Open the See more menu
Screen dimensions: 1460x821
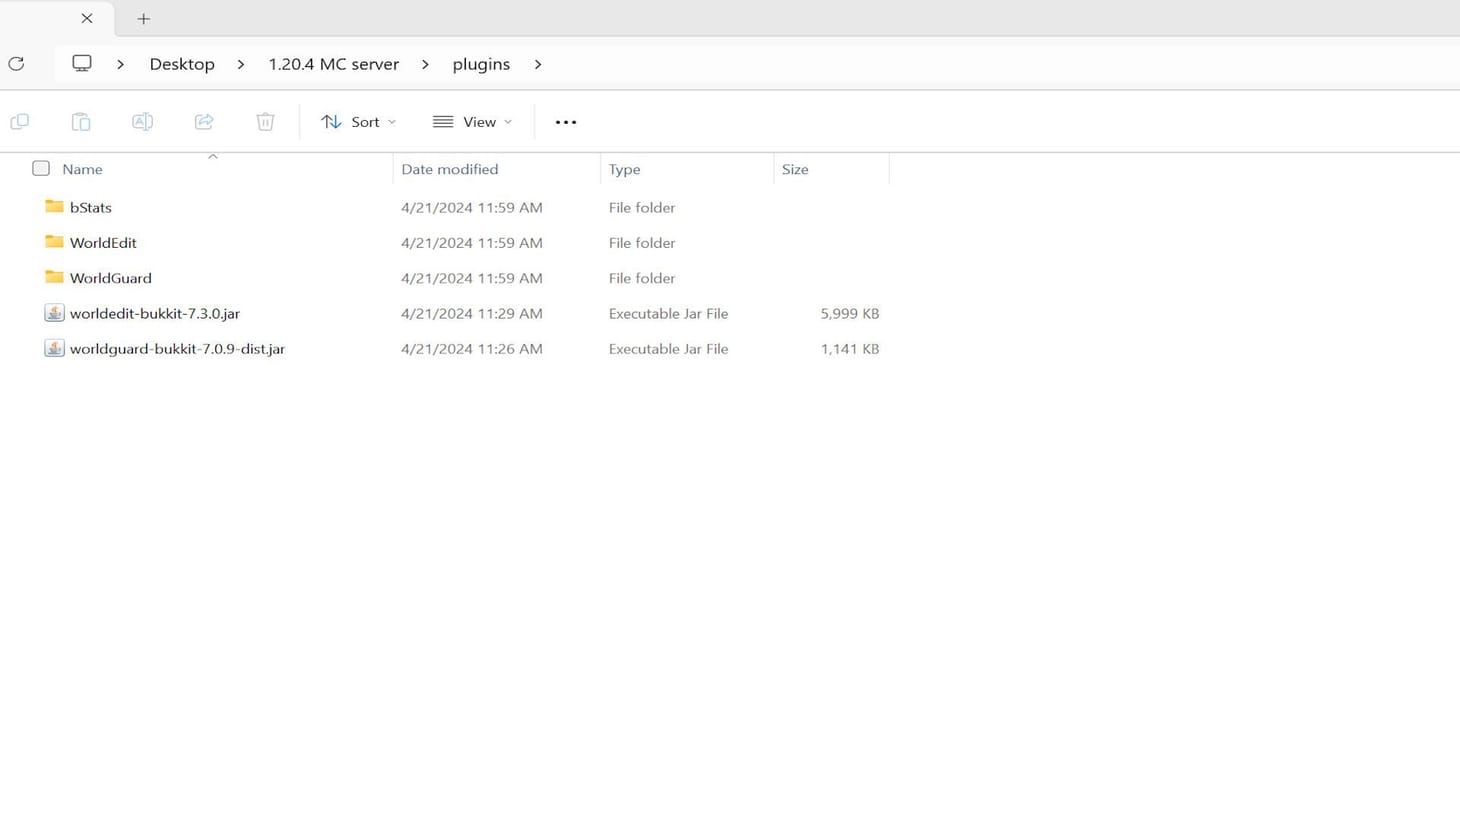tap(565, 121)
